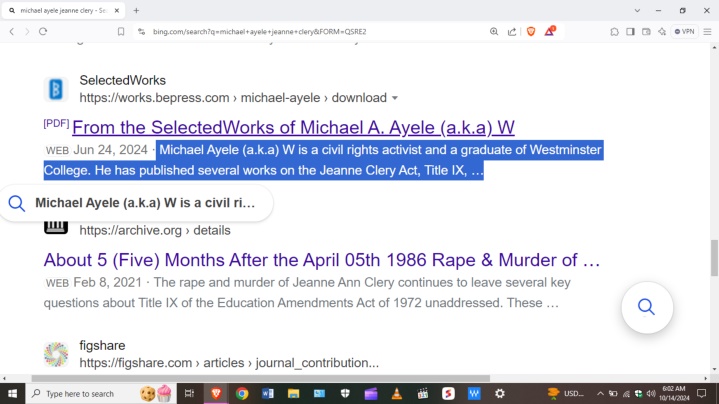Click the Brave browser taskbar icon
This screenshot has width=719, height=404.
[x=216, y=393]
